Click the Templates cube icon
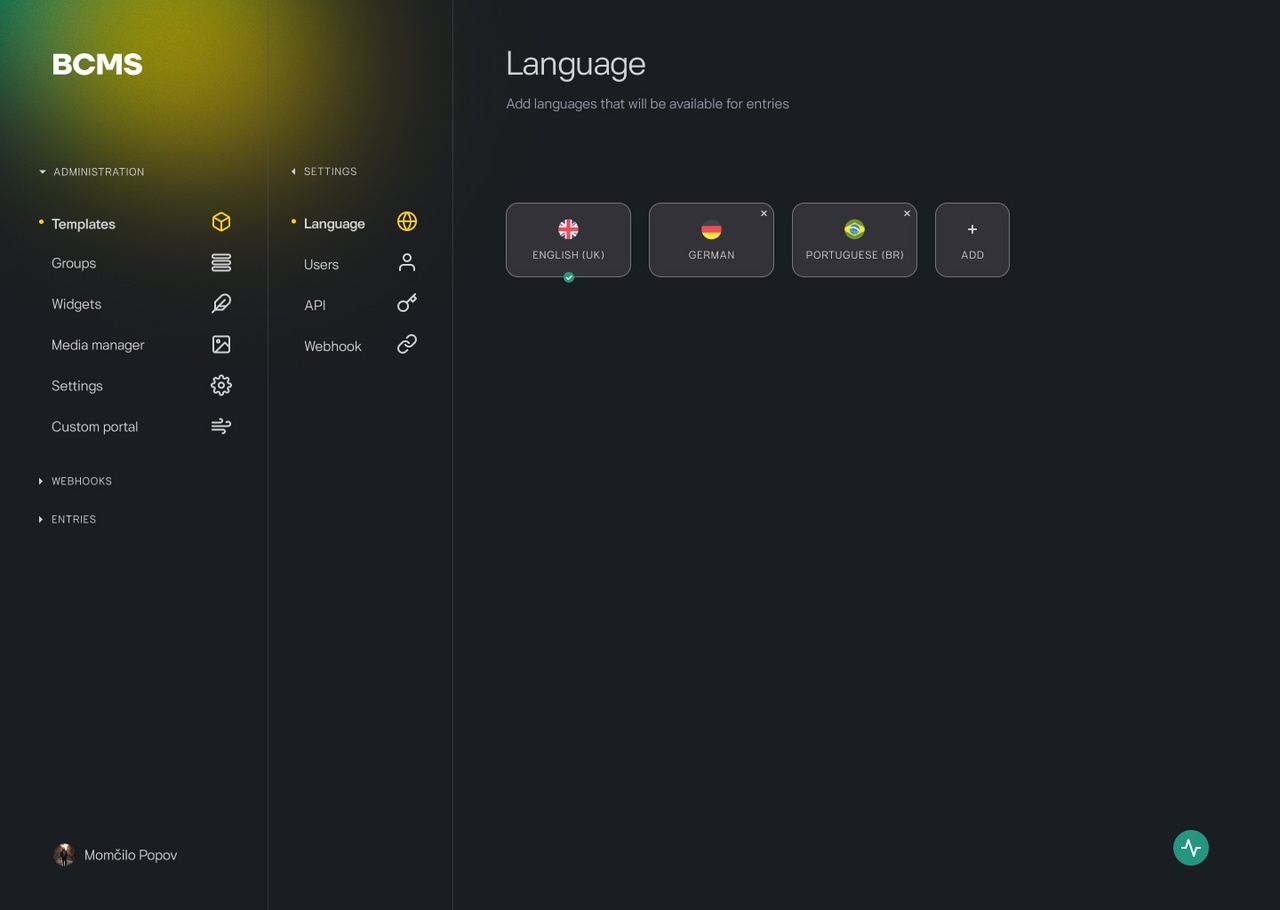 pos(221,222)
